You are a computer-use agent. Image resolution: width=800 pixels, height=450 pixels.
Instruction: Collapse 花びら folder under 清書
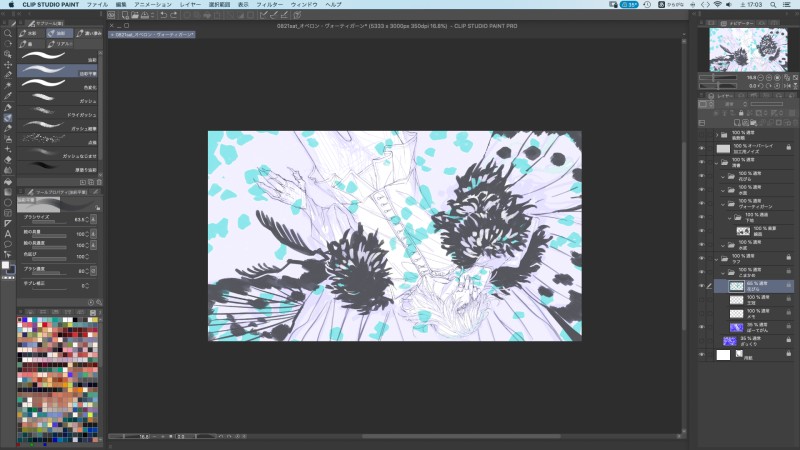pos(723,177)
